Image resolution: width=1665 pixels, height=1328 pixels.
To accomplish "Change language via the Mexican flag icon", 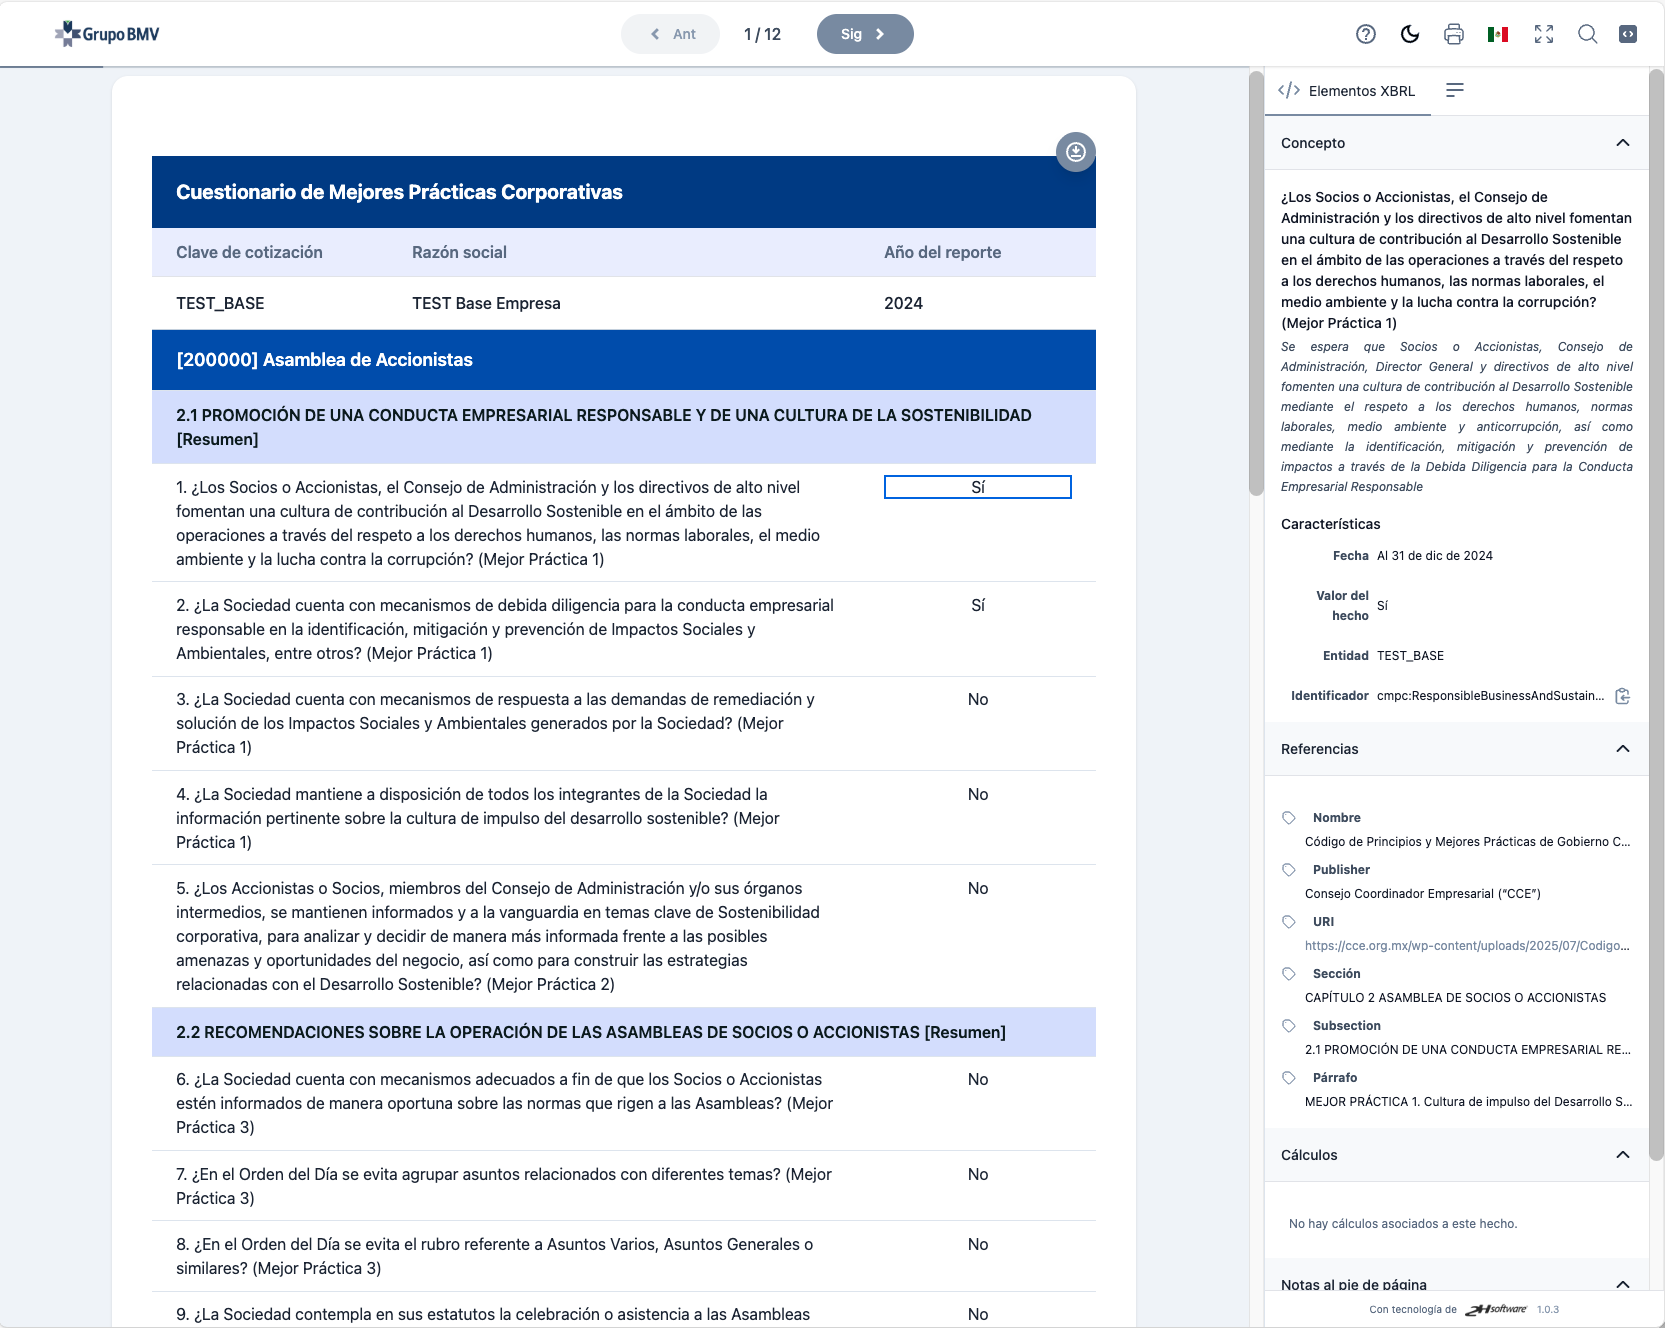I will click(1498, 34).
